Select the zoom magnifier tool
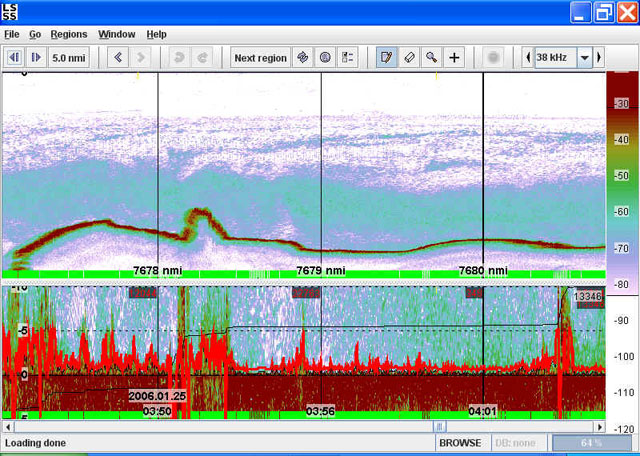 431,58
